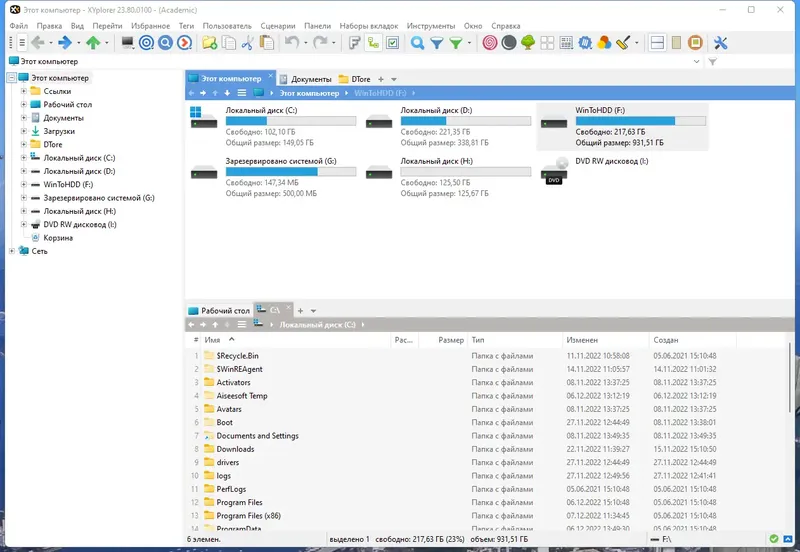Click the Этот компьютер address bar field
This screenshot has width=800, height=552.
[x=352, y=62]
